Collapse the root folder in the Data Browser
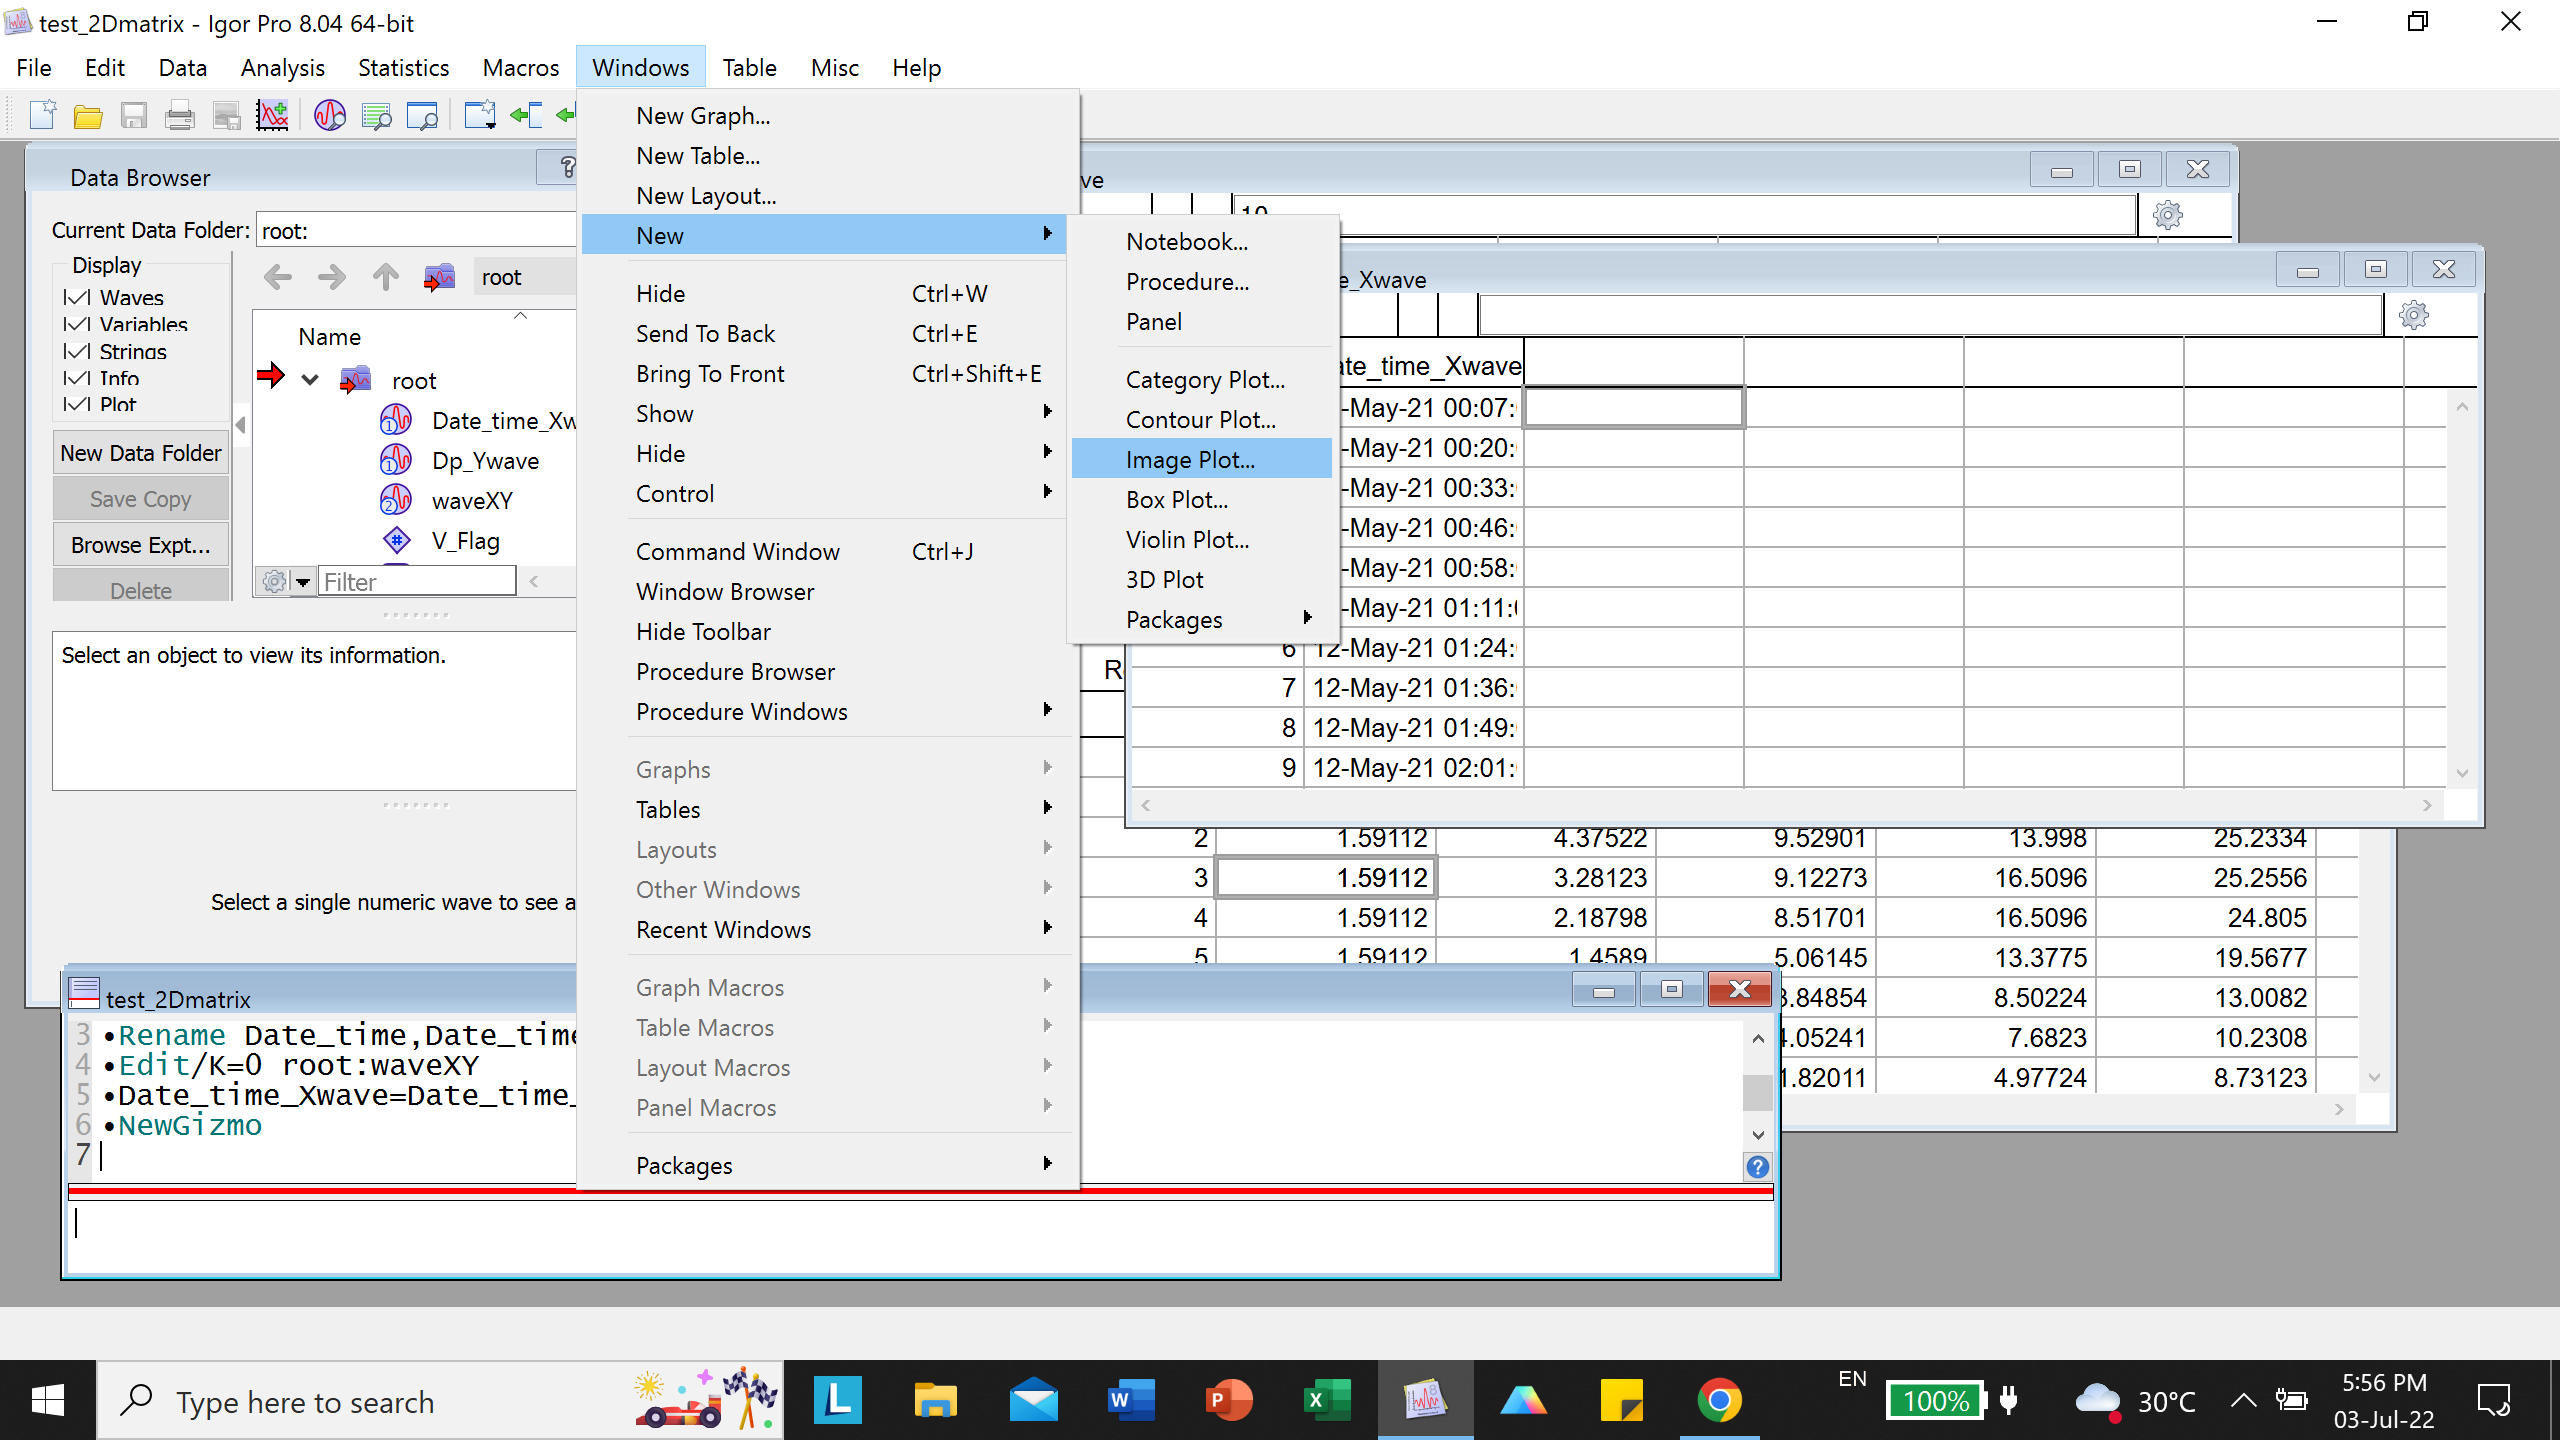 pyautogui.click(x=310, y=379)
